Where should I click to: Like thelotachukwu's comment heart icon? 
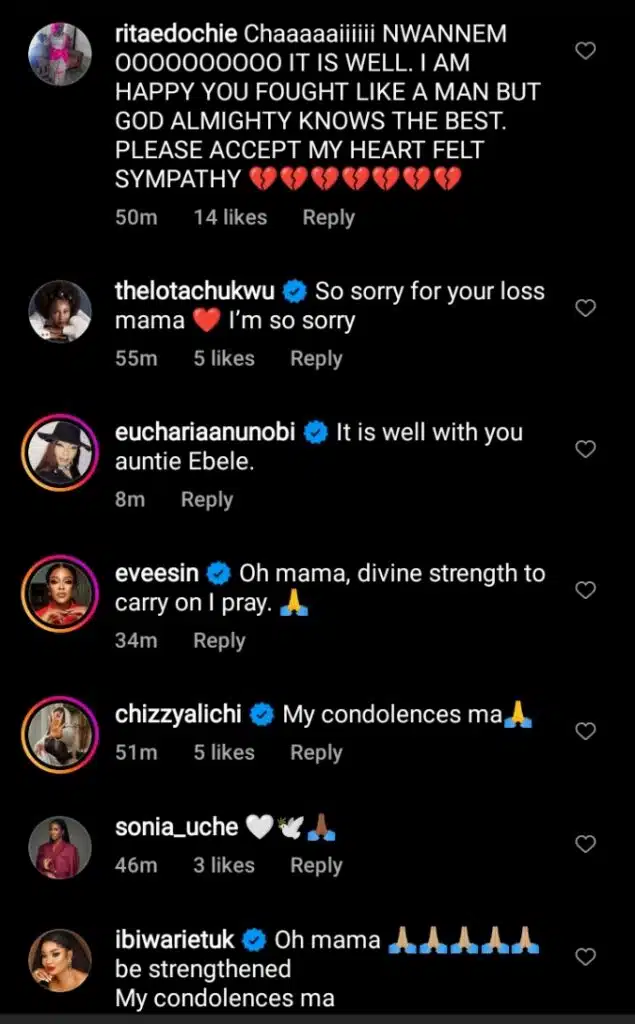(586, 308)
